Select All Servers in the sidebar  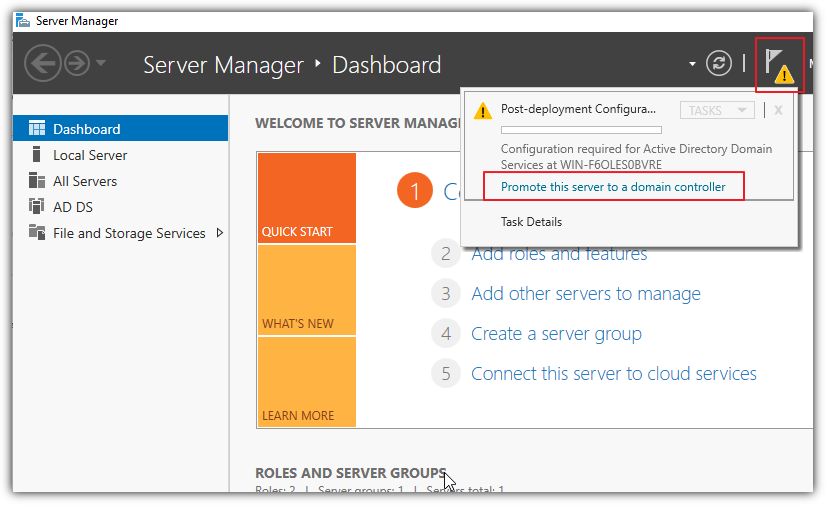point(121,181)
